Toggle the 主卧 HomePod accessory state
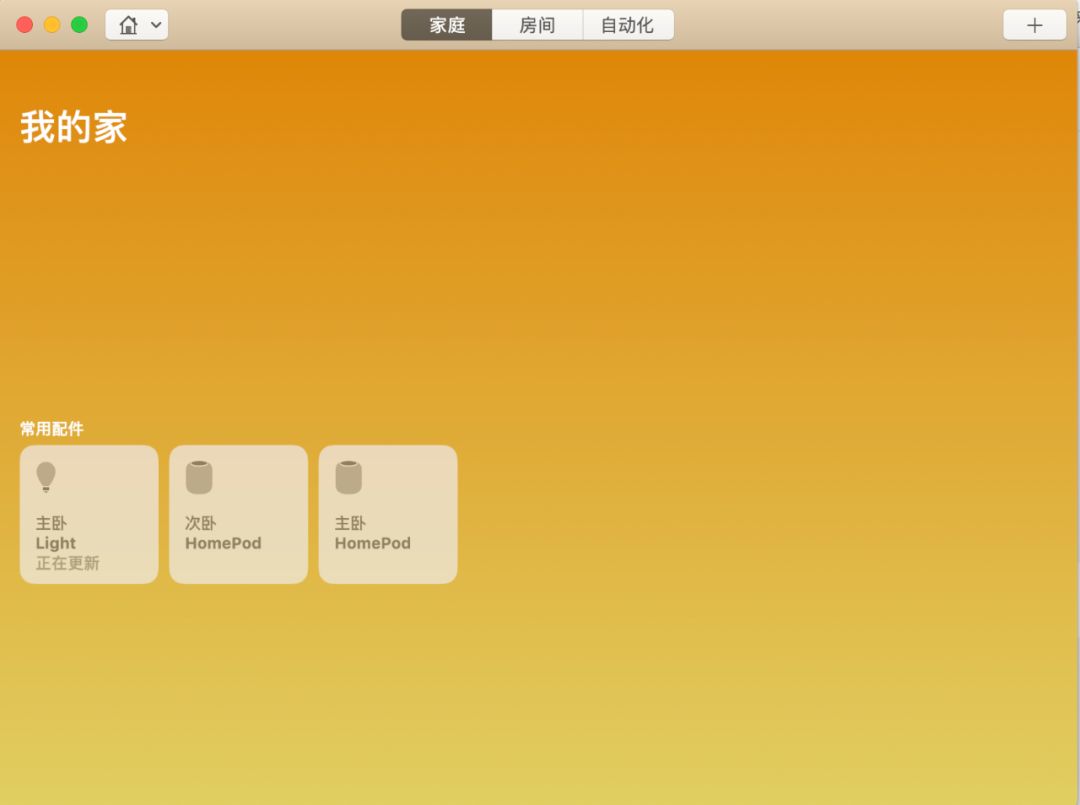1080x805 pixels. [388, 514]
